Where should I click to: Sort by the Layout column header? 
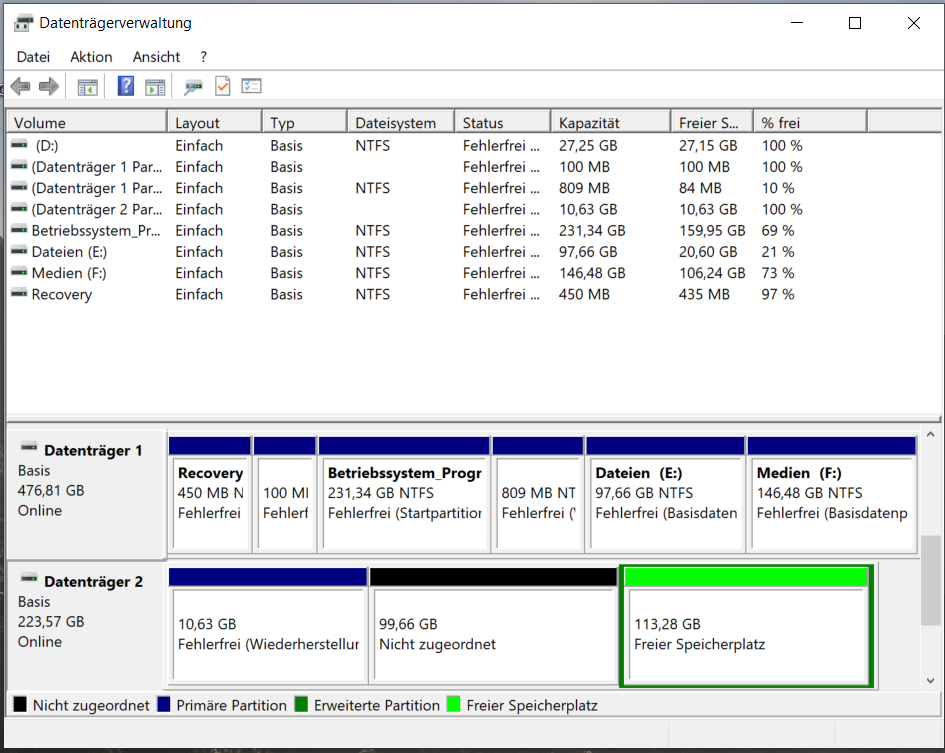click(215, 122)
